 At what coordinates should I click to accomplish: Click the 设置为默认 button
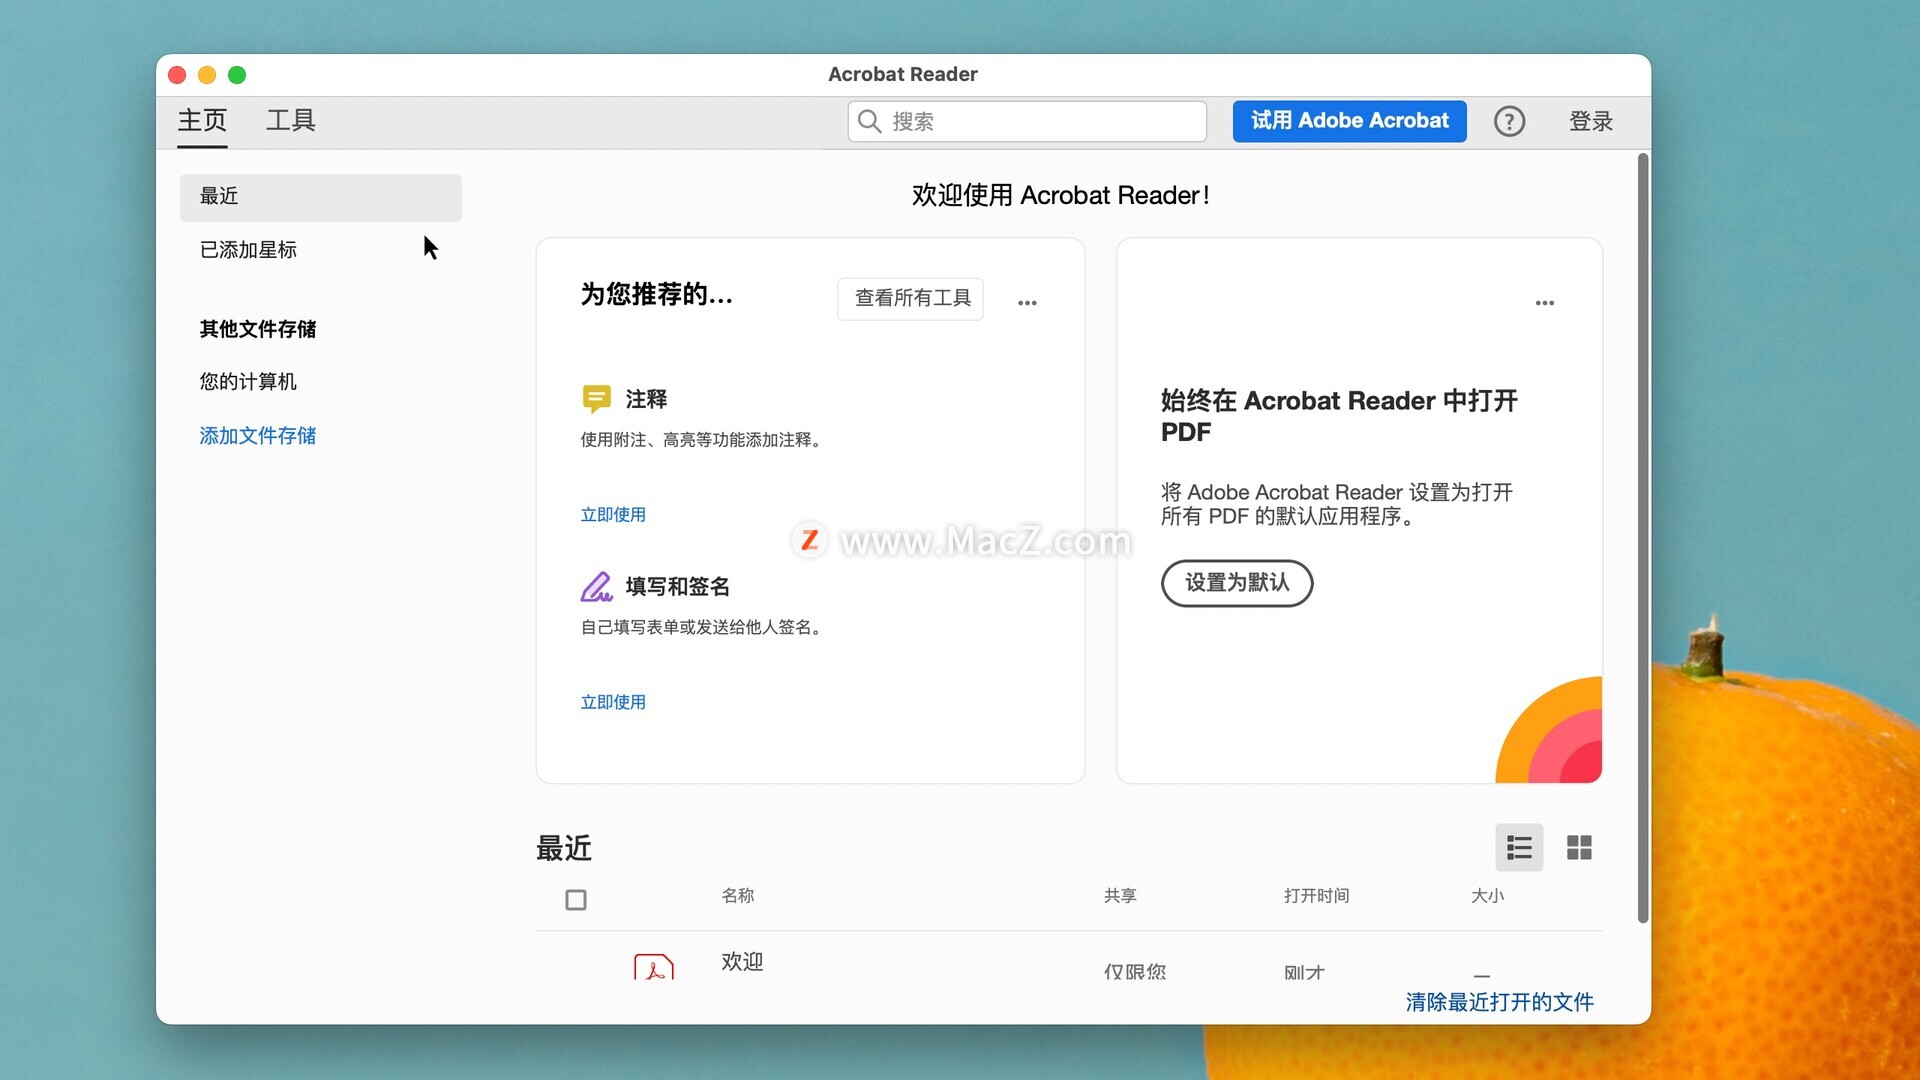click(1237, 583)
